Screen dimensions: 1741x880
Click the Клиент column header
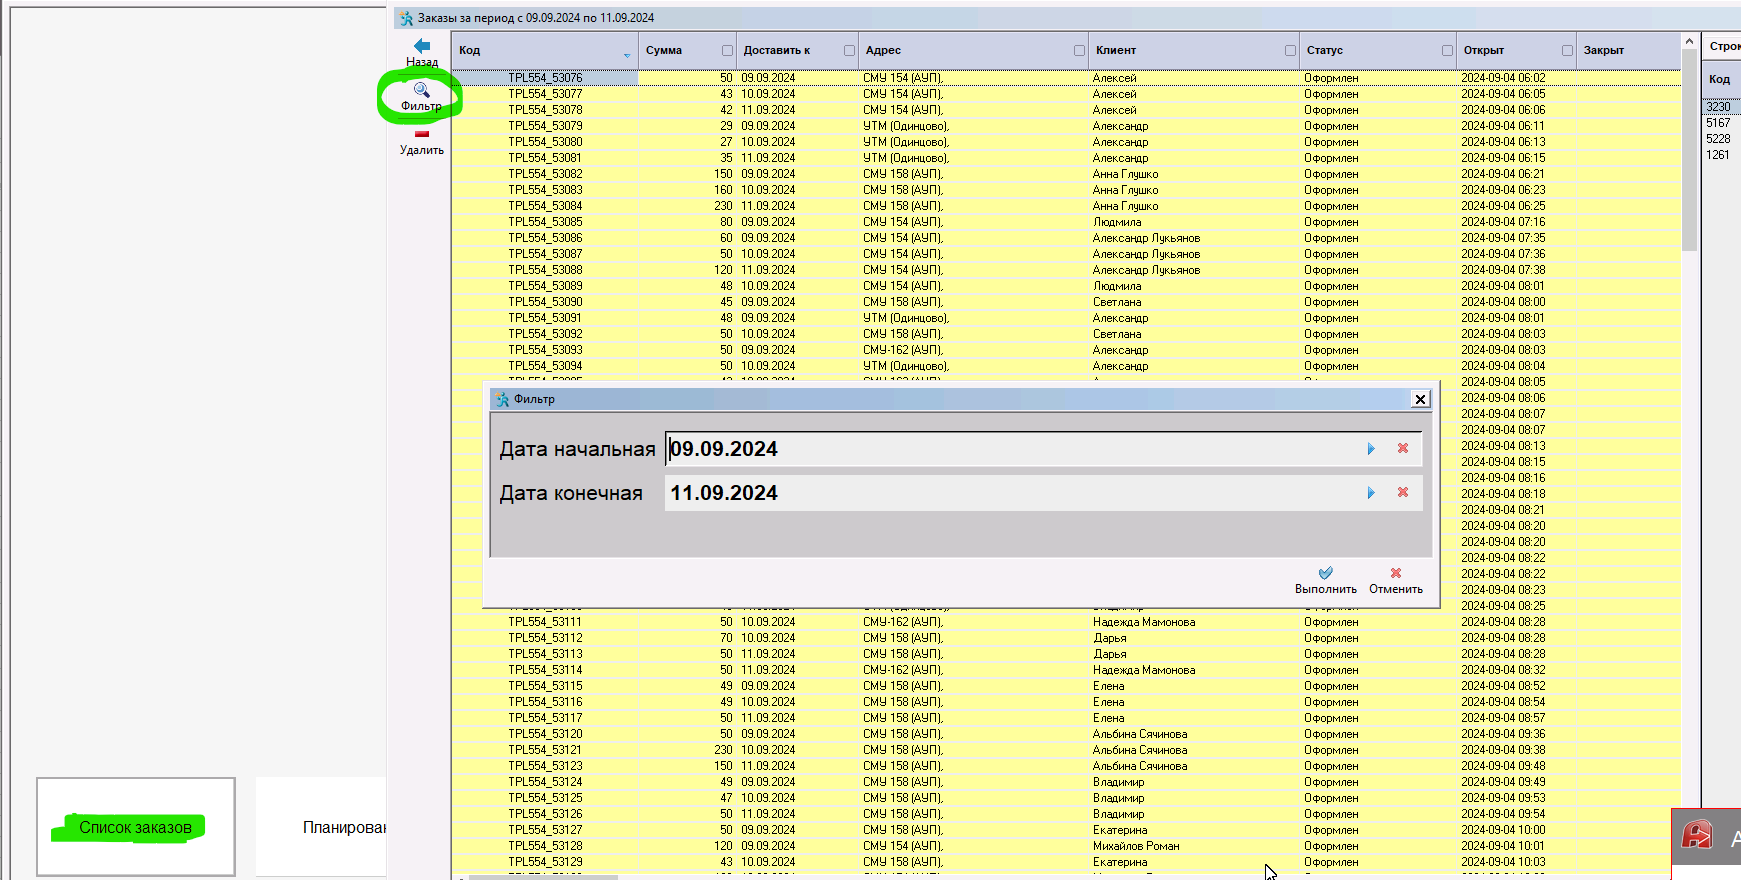1116,50
